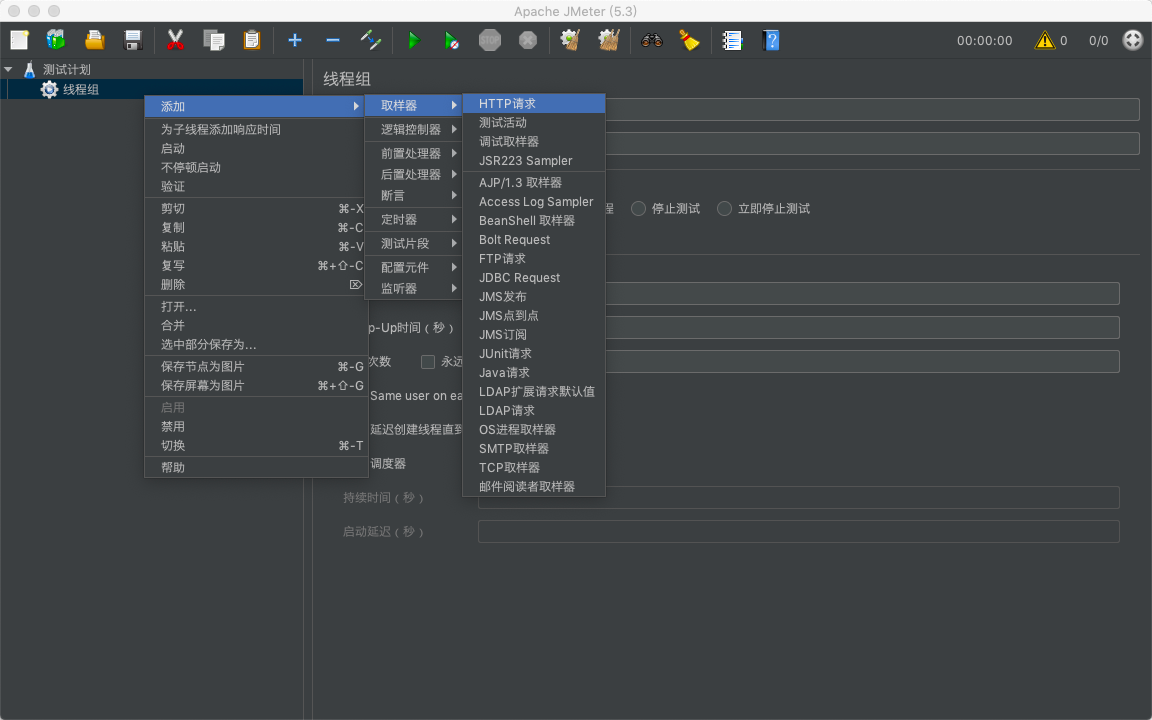
Task: Click the yellow broom Reset Search icon
Action: [x=689, y=40]
